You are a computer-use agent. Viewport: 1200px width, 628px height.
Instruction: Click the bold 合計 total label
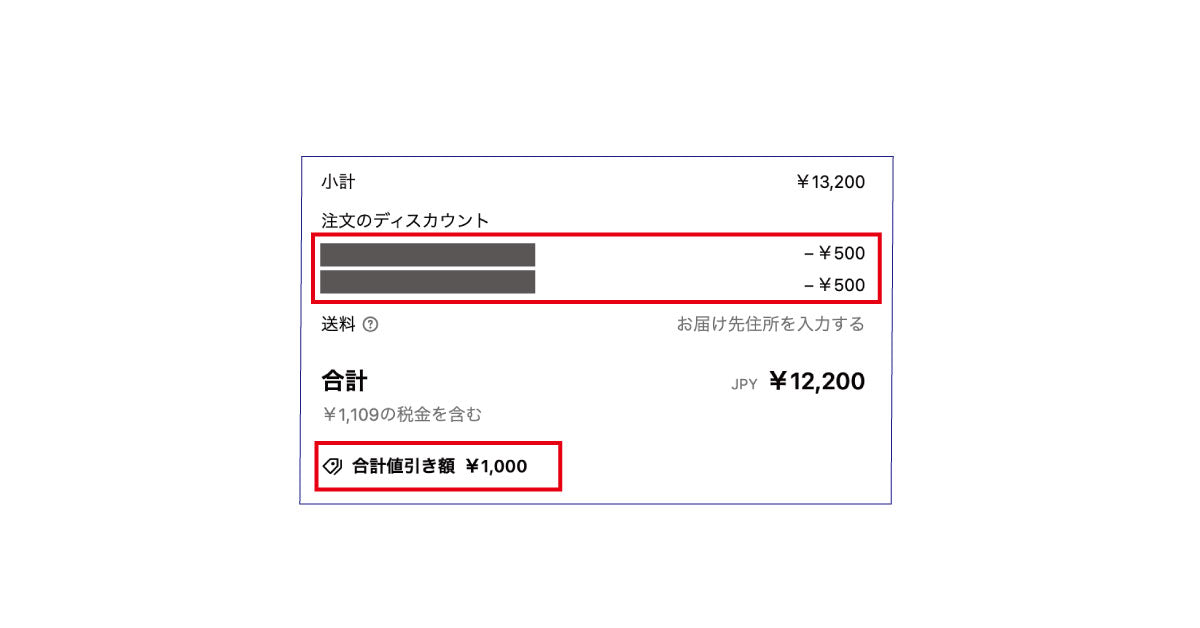coord(344,381)
